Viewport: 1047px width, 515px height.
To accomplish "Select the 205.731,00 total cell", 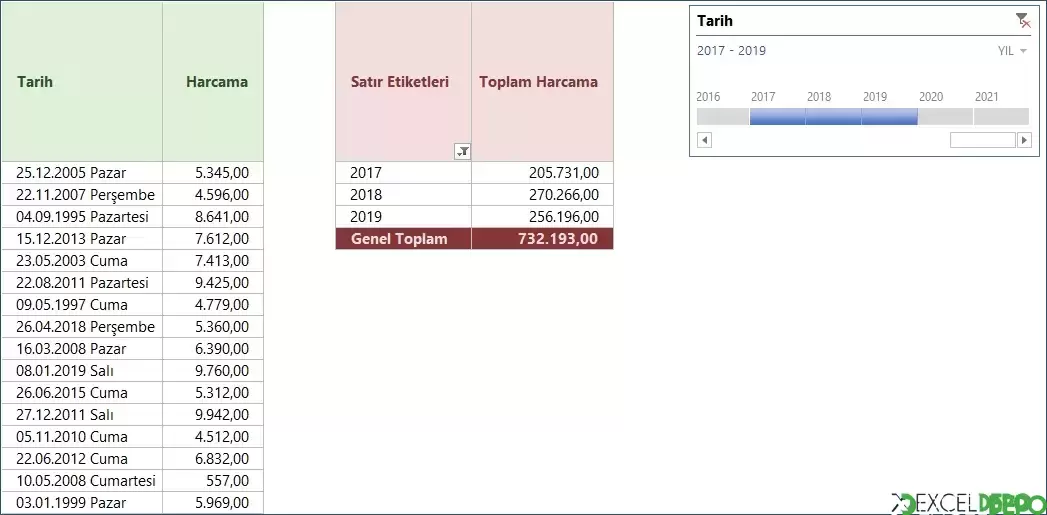I will tap(542, 173).
